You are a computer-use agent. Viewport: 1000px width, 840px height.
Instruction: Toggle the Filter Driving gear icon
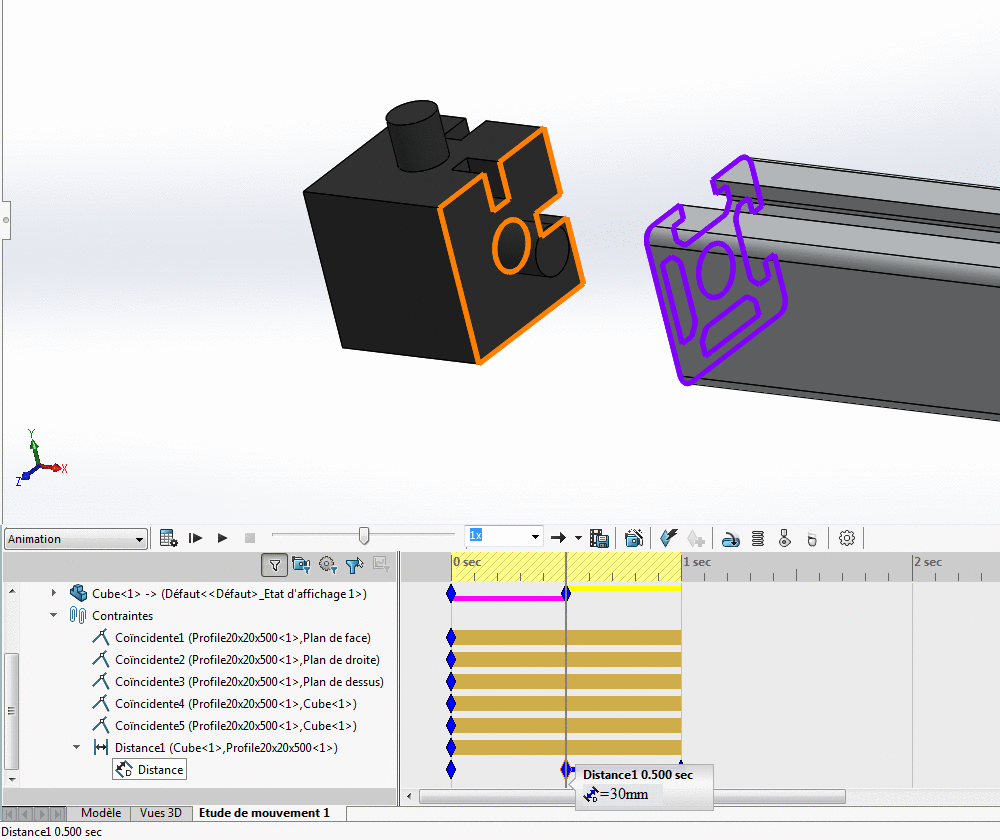pos(327,565)
